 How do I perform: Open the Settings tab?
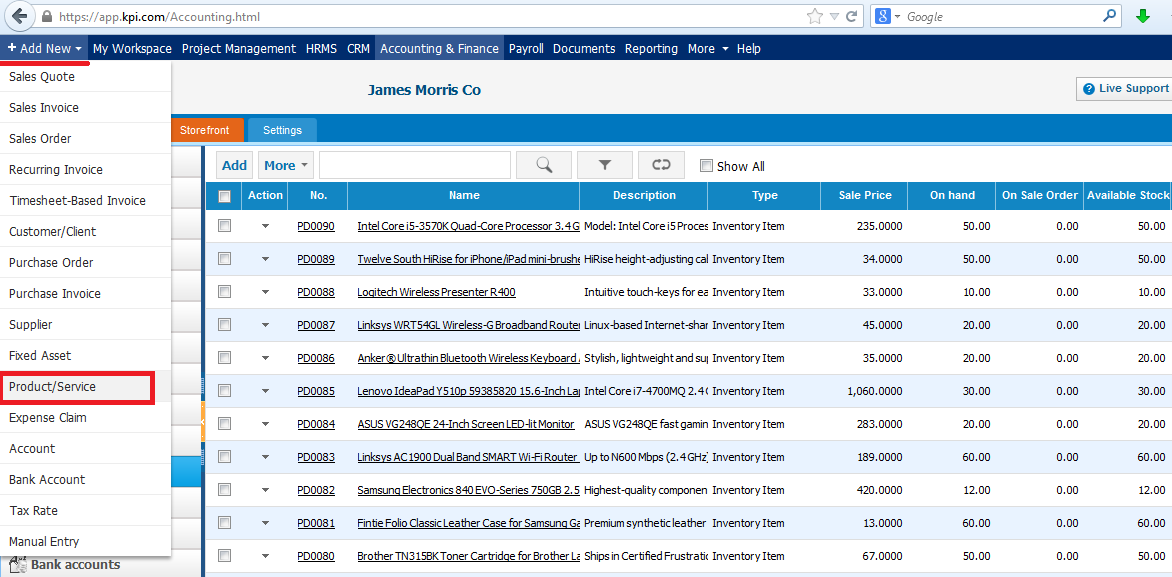pyautogui.click(x=283, y=130)
